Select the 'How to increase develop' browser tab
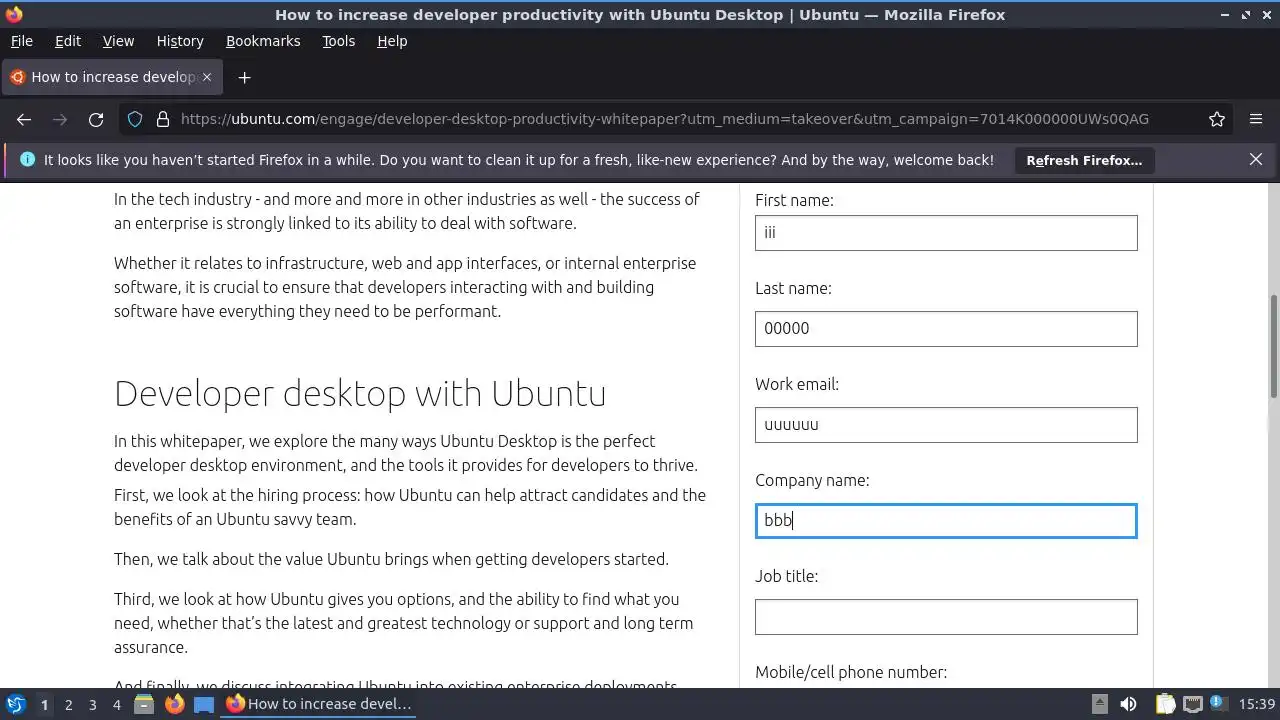This screenshot has width=1280, height=720. pos(111,77)
